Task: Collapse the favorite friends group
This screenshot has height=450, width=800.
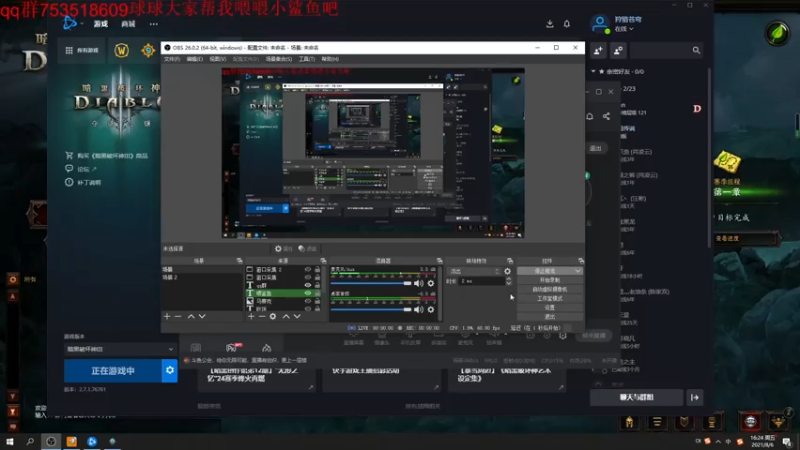Action: pyautogui.click(x=593, y=71)
